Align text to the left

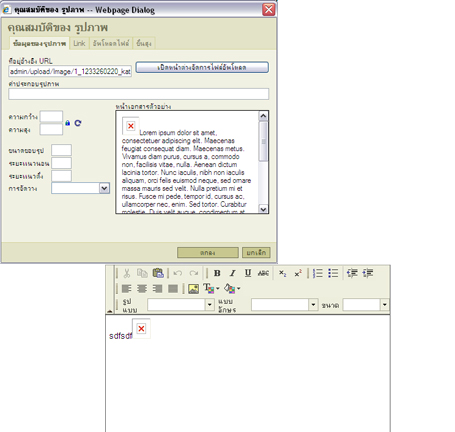126,289
